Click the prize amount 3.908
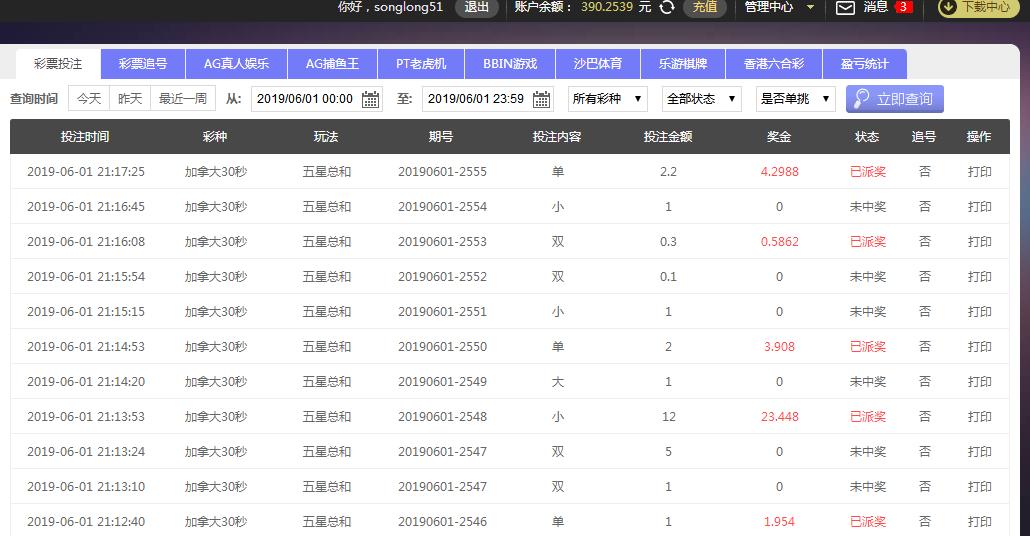Viewport: 1030px width, 536px height. pos(780,347)
